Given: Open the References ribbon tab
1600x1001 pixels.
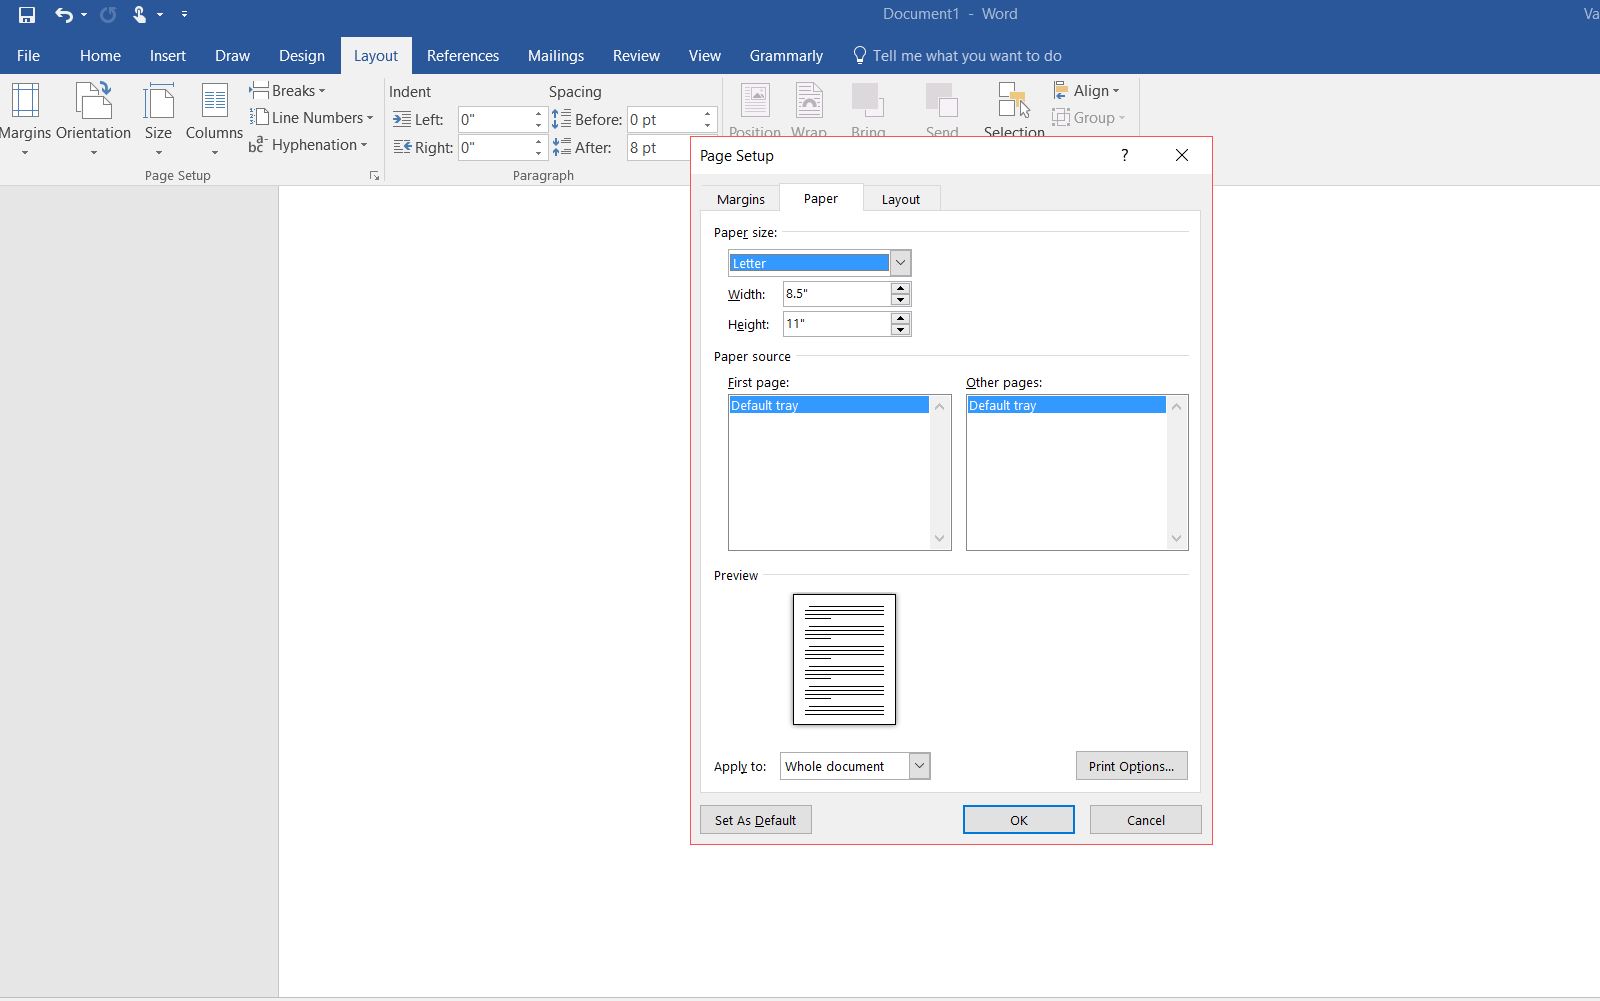Looking at the screenshot, I should (463, 56).
